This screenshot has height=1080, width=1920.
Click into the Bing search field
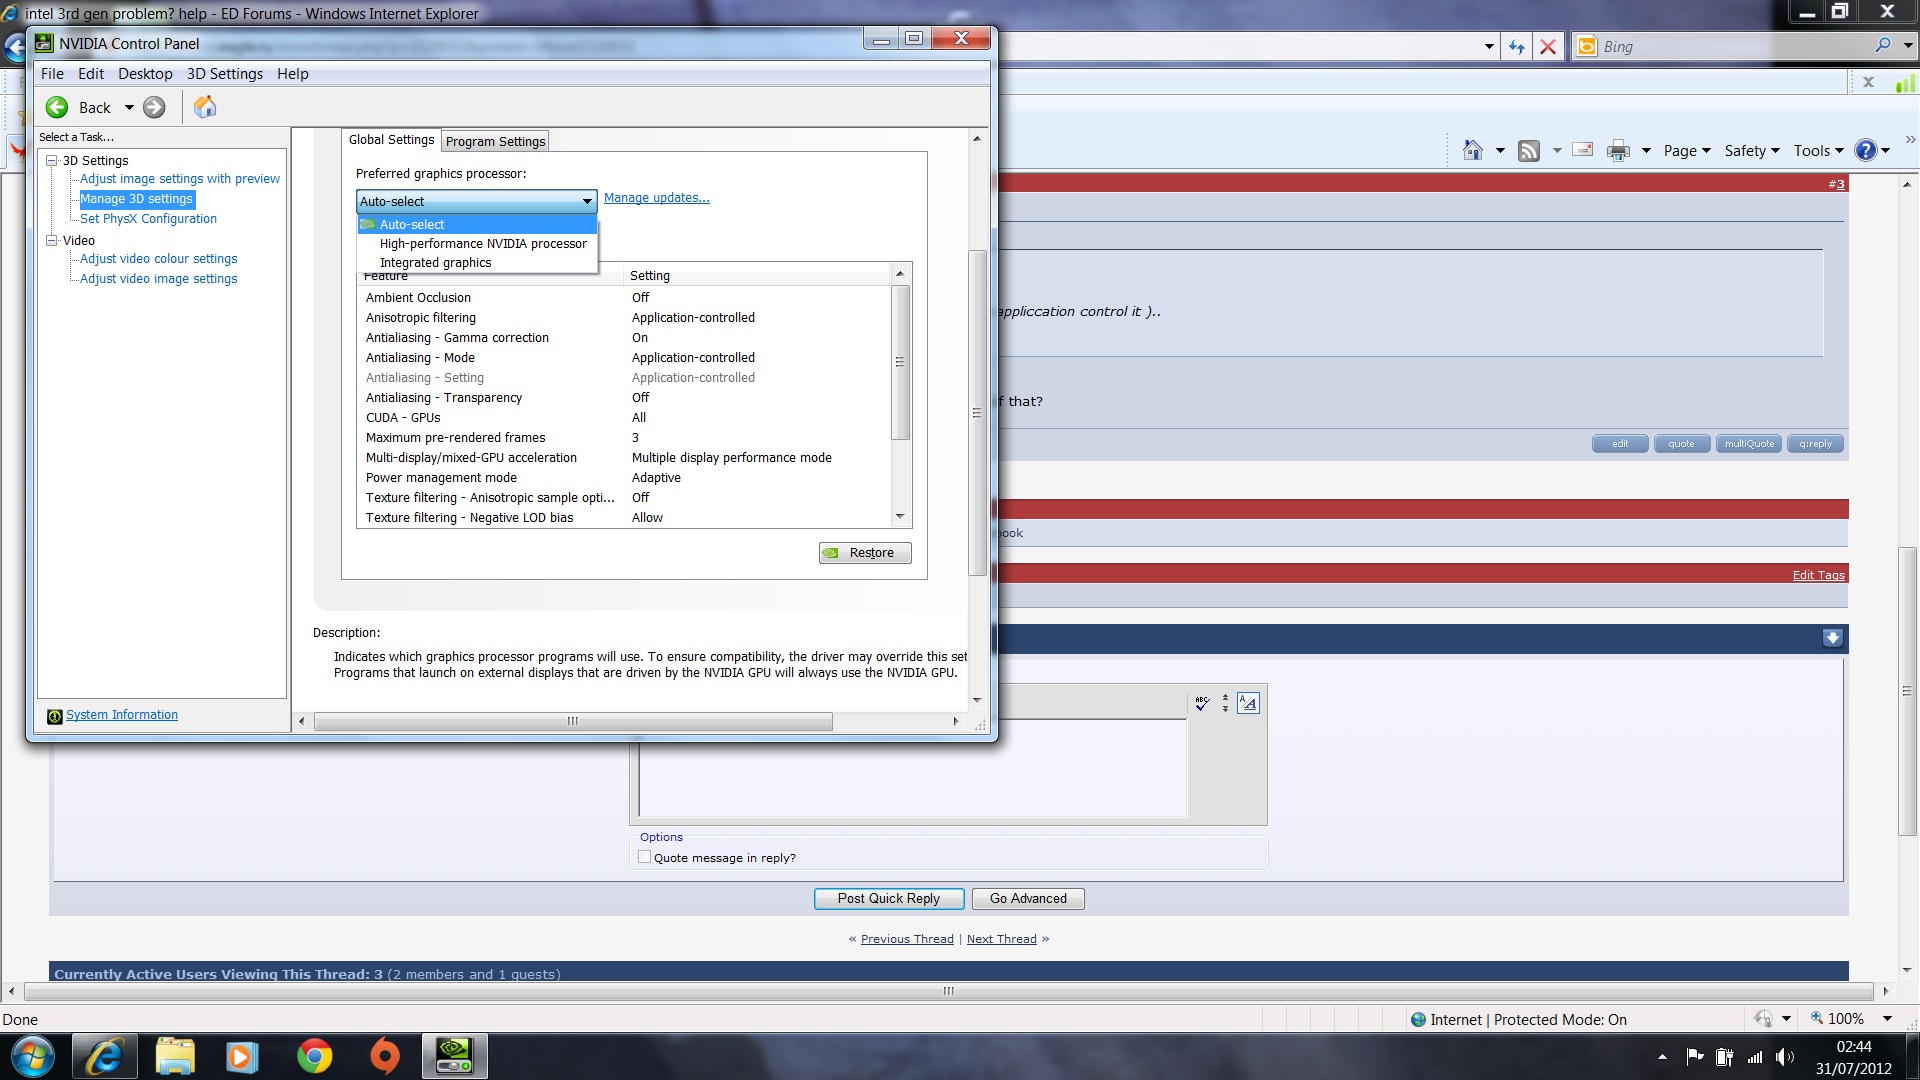(1735, 46)
